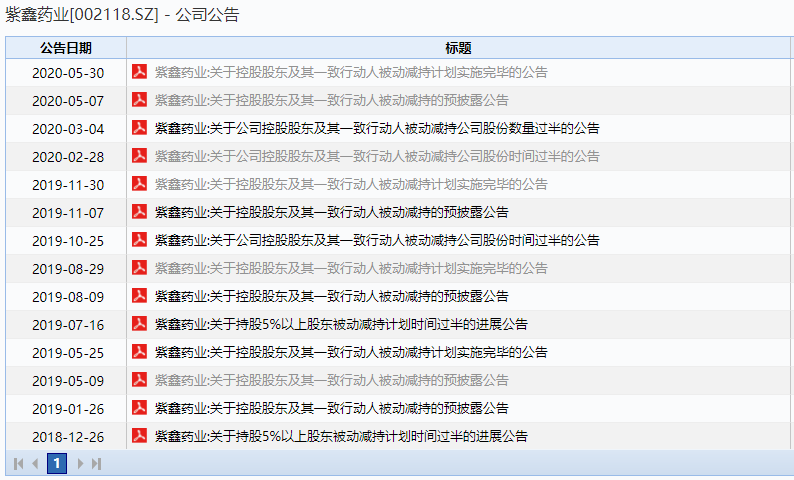Open 2020-03-04 股份数量过半 announcement link
794x480 pixels.
click(377, 128)
